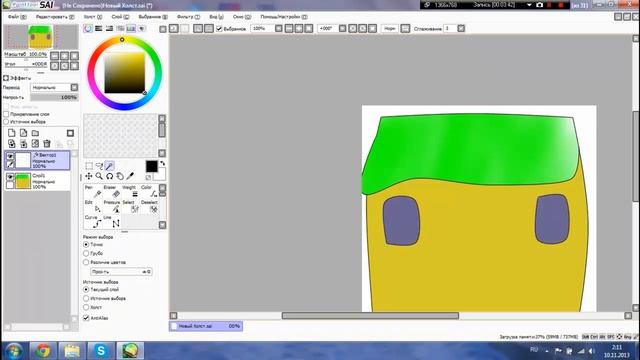Toggle the AntiAlias checkbox
The image size is (640, 360).
(x=86, y=318)
